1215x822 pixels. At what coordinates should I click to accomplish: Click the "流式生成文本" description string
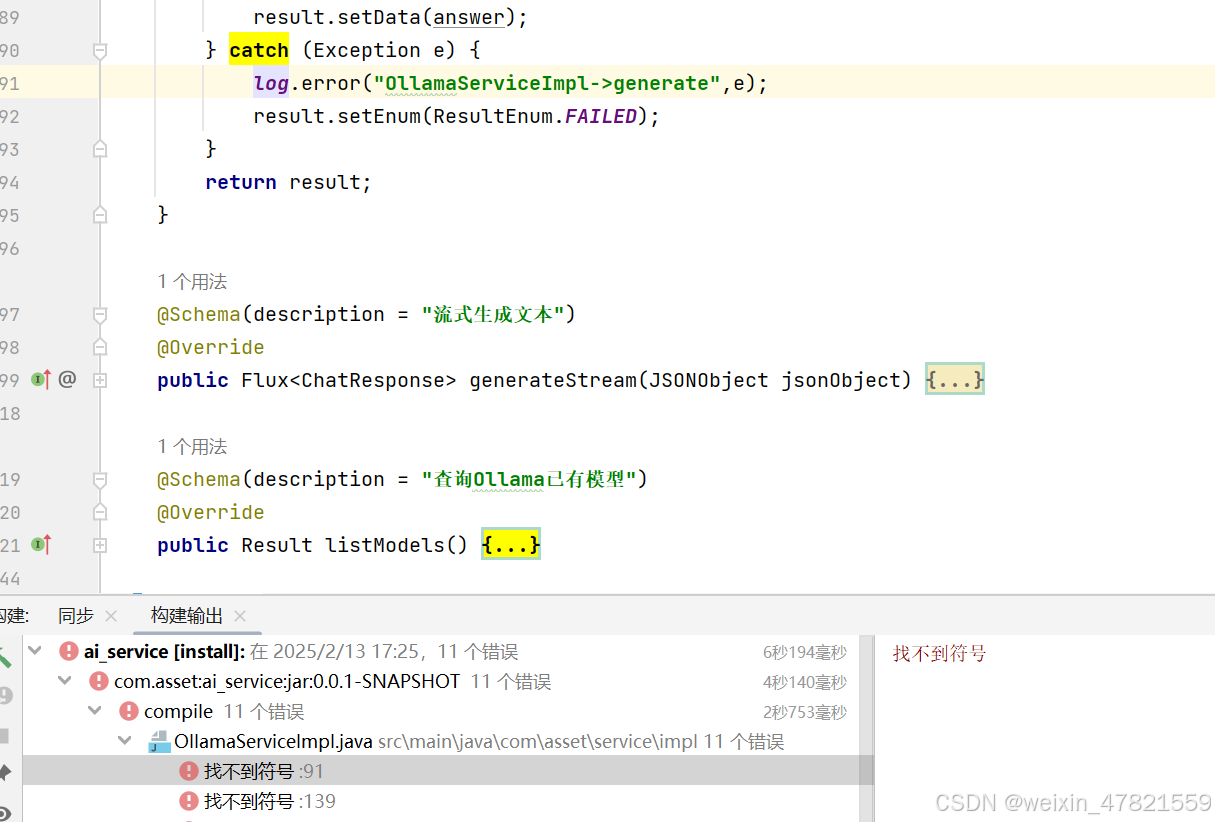point(492,314)
